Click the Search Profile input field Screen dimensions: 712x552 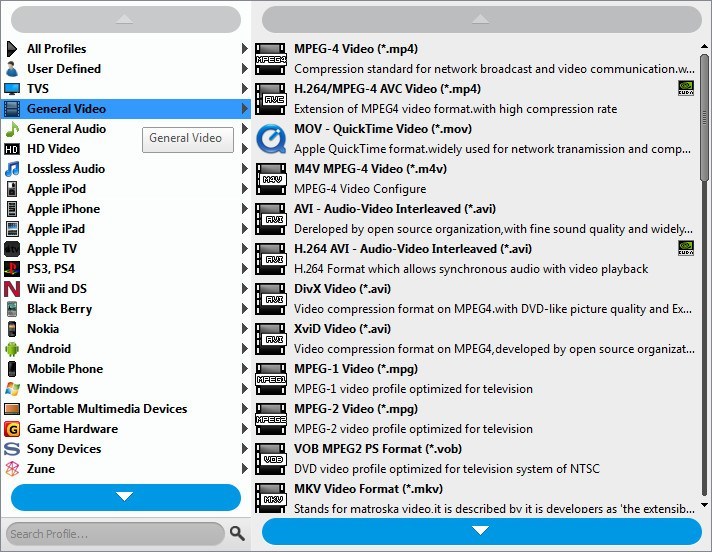coord(115,533)
